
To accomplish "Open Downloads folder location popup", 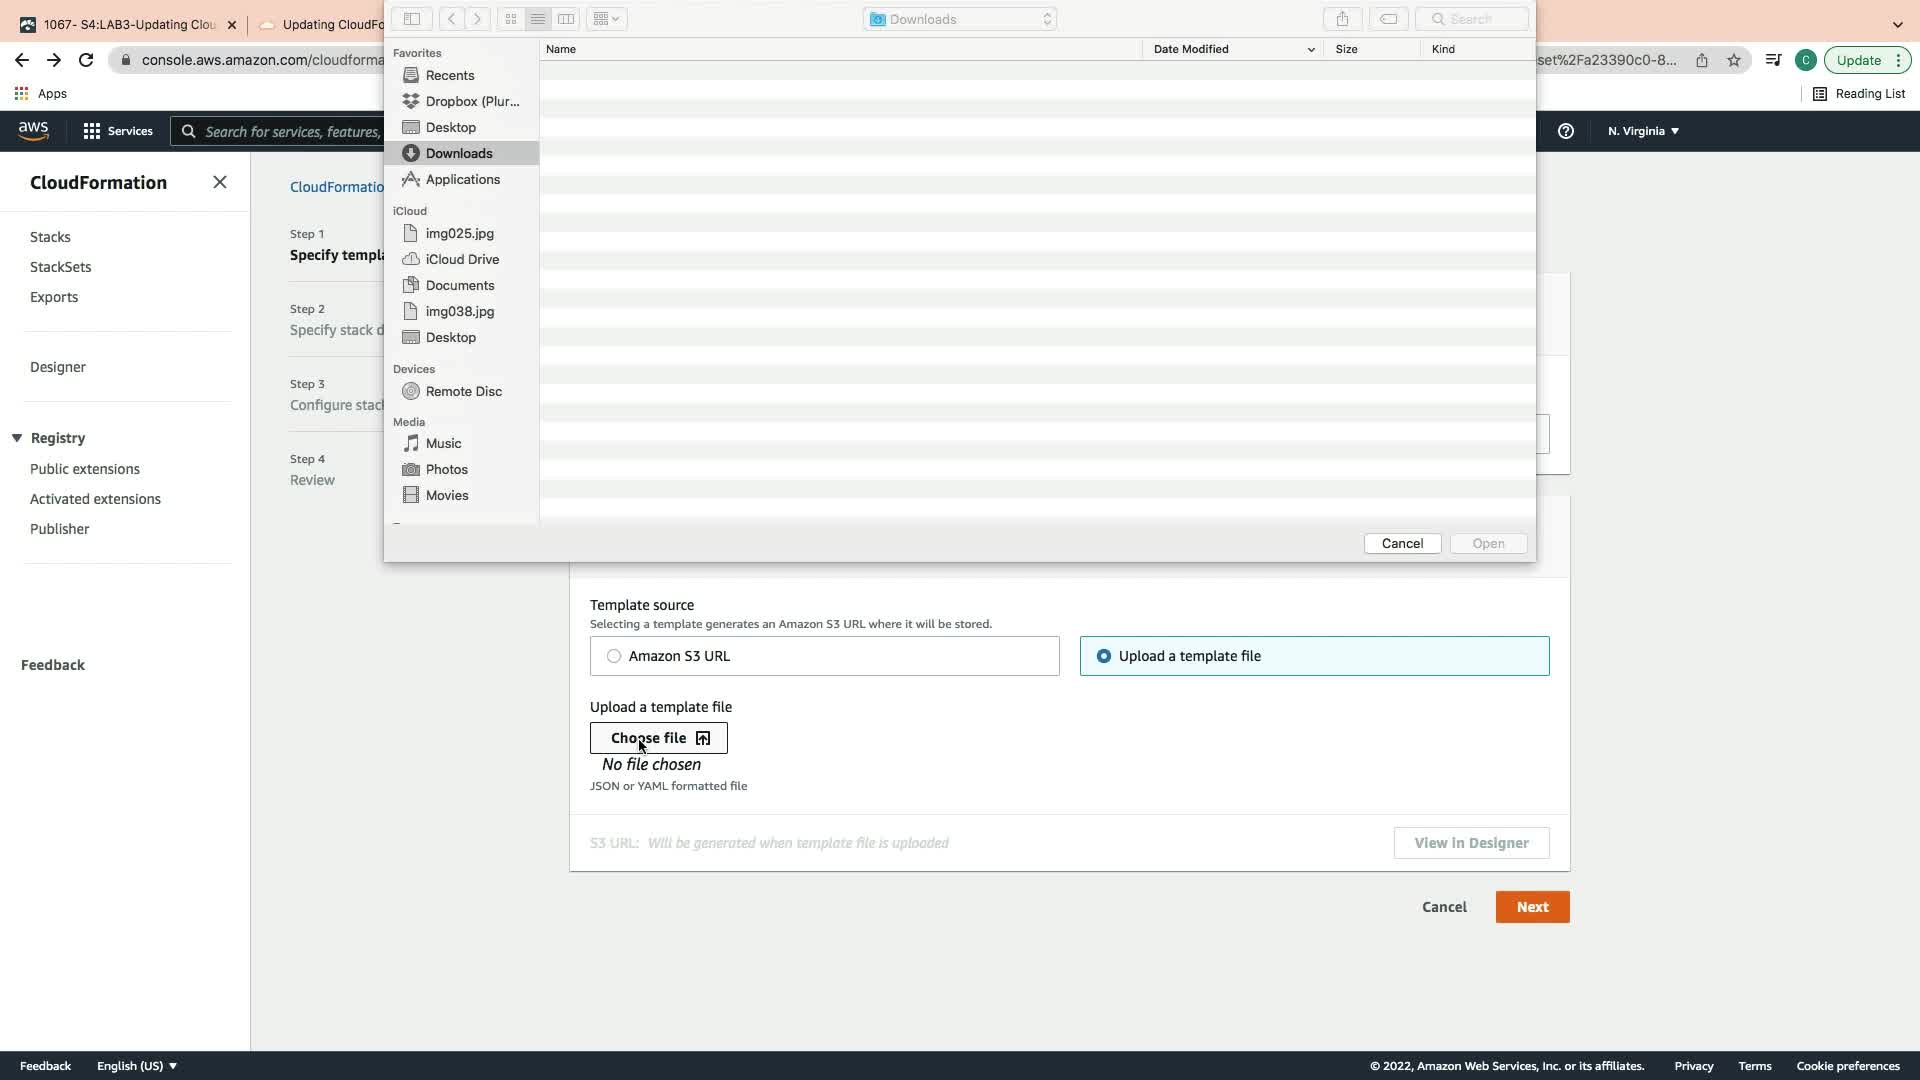I will [x=960, y=19].
